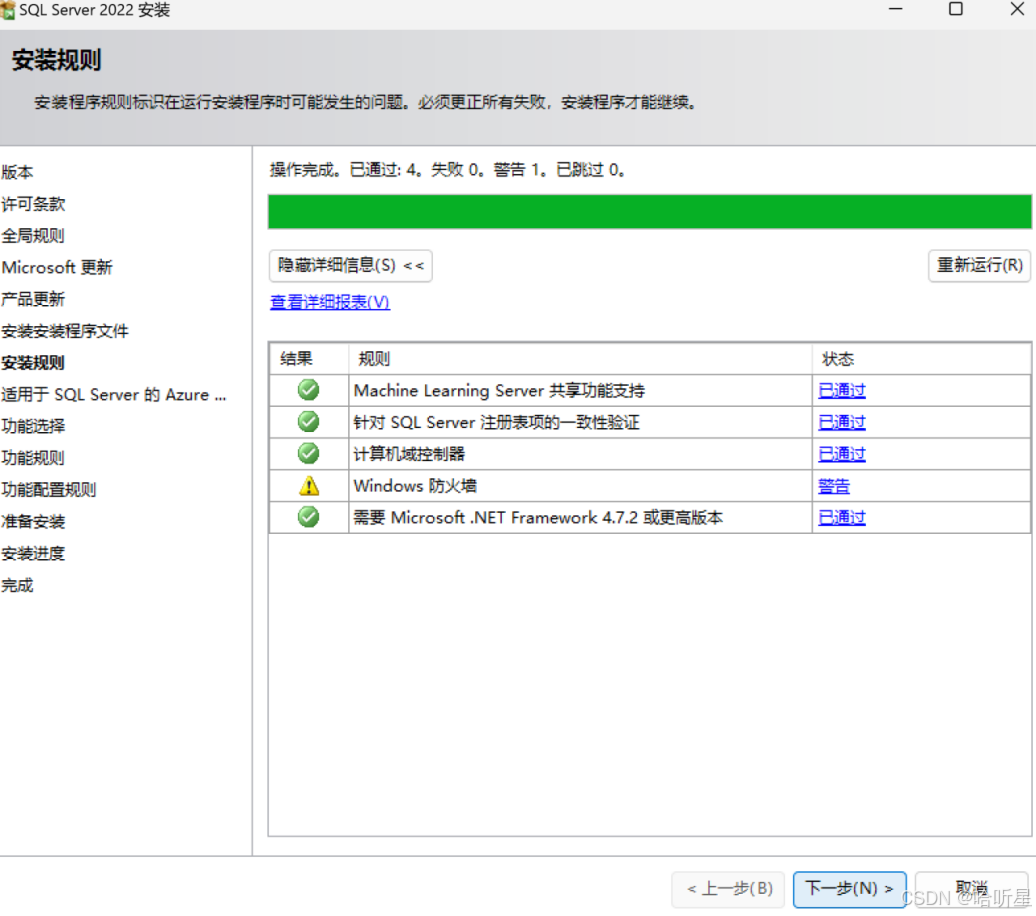
Task: Click the check icon for .NET Framework 4.7.2 rule
Action: point(308,517)
